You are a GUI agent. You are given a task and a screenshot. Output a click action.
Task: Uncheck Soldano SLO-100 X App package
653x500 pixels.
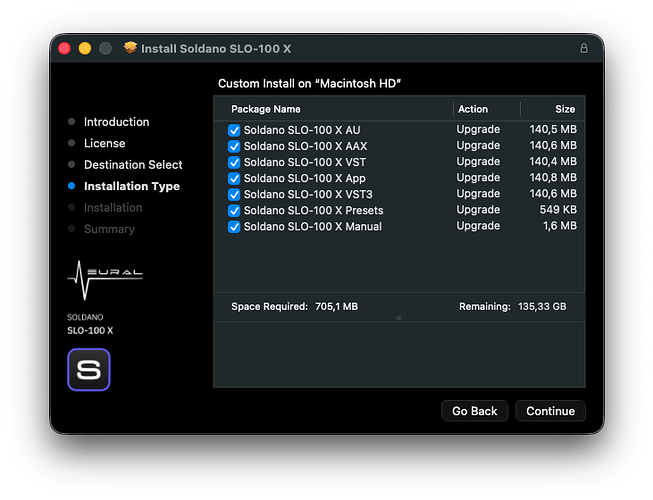pyautogui.click(x=234, y=179)
